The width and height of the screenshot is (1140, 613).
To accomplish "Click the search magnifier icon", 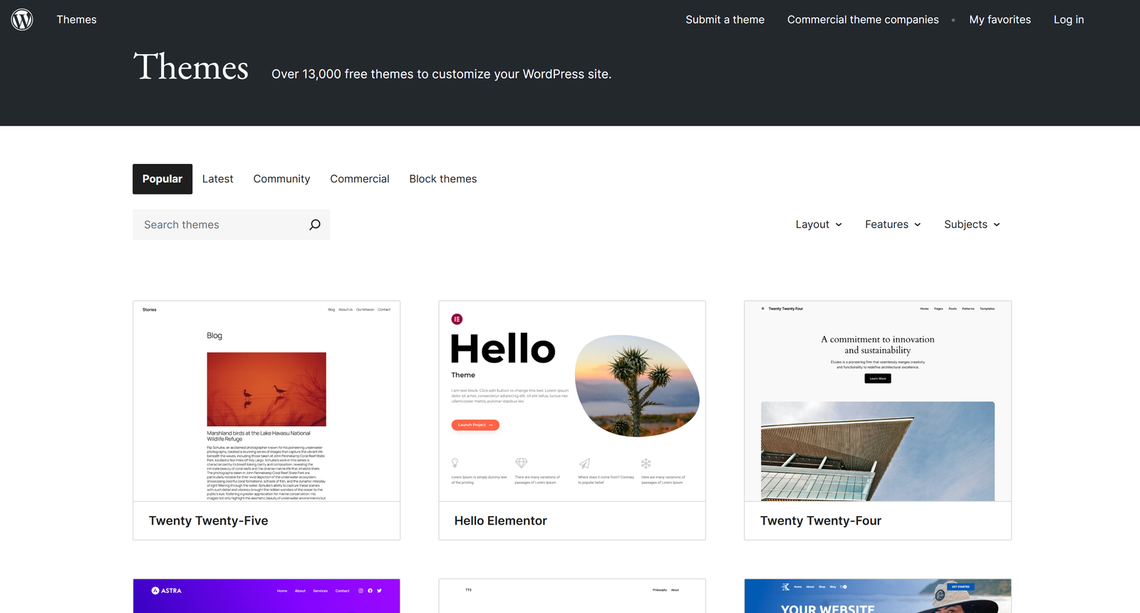I will (x=315, y=225).
